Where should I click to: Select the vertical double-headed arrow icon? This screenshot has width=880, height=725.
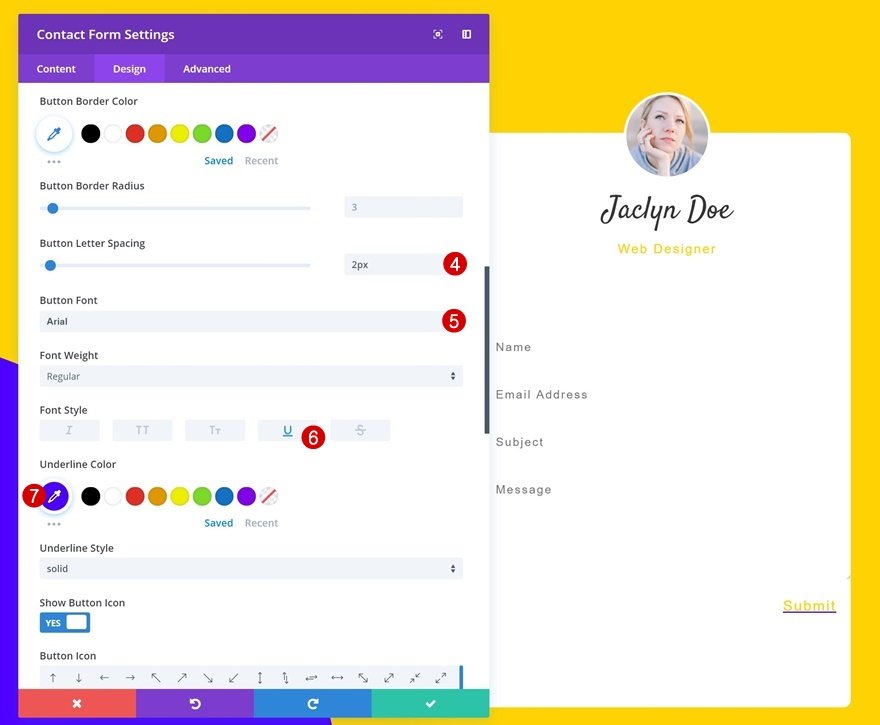coord(259,678)
